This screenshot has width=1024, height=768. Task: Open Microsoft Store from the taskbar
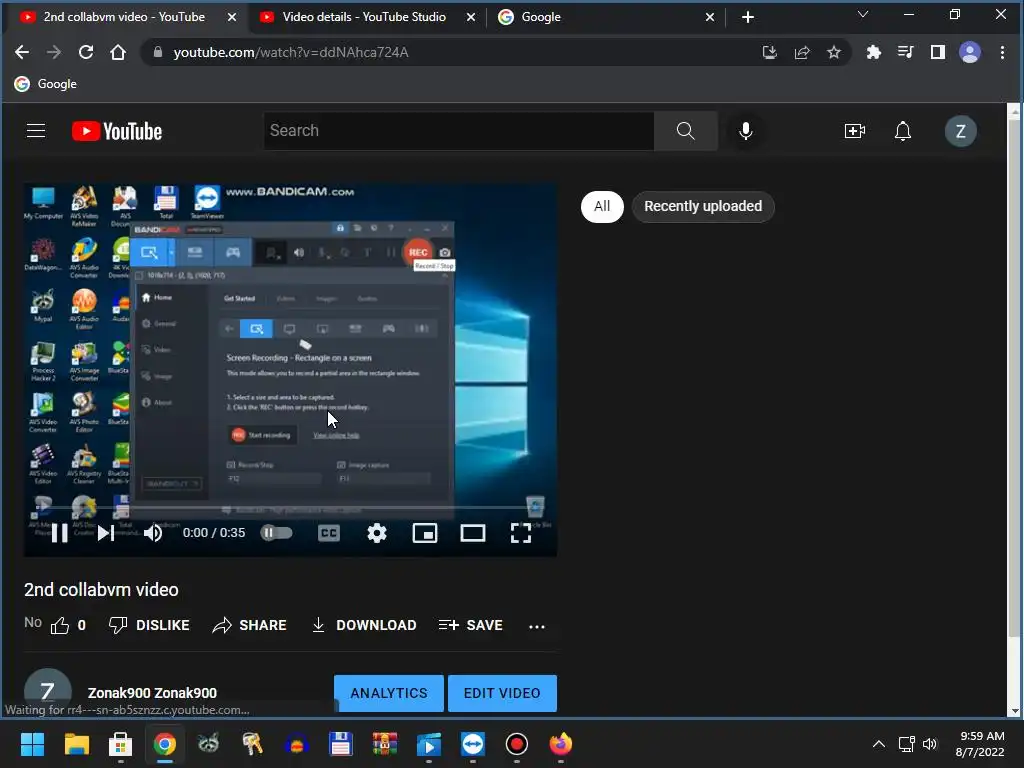[x=120, y=744]
